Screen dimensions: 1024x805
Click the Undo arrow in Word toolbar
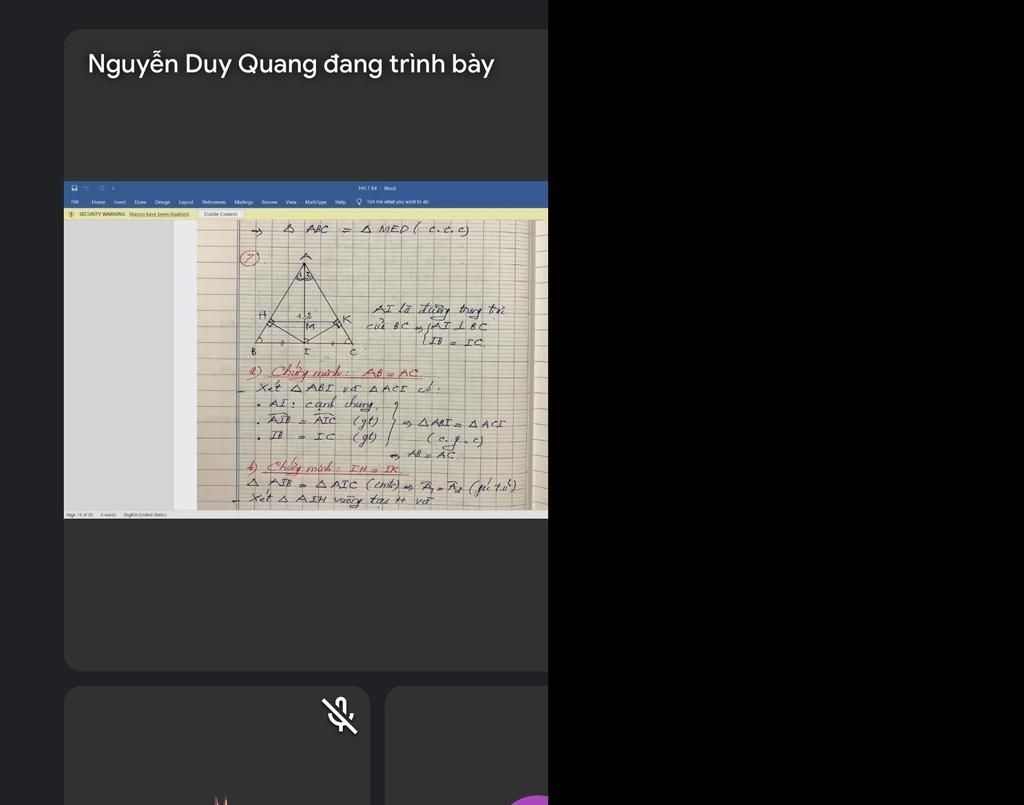(x=86, y=188)
